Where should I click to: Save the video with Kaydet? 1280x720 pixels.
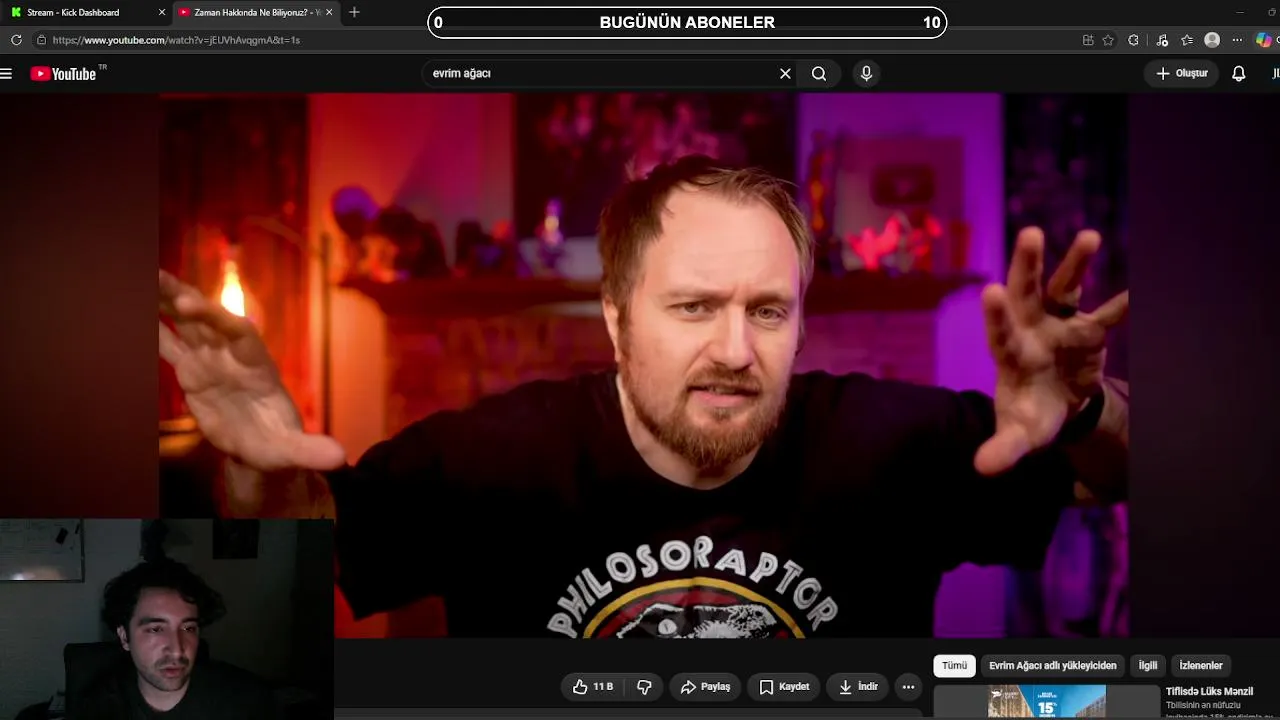point(784,687)
